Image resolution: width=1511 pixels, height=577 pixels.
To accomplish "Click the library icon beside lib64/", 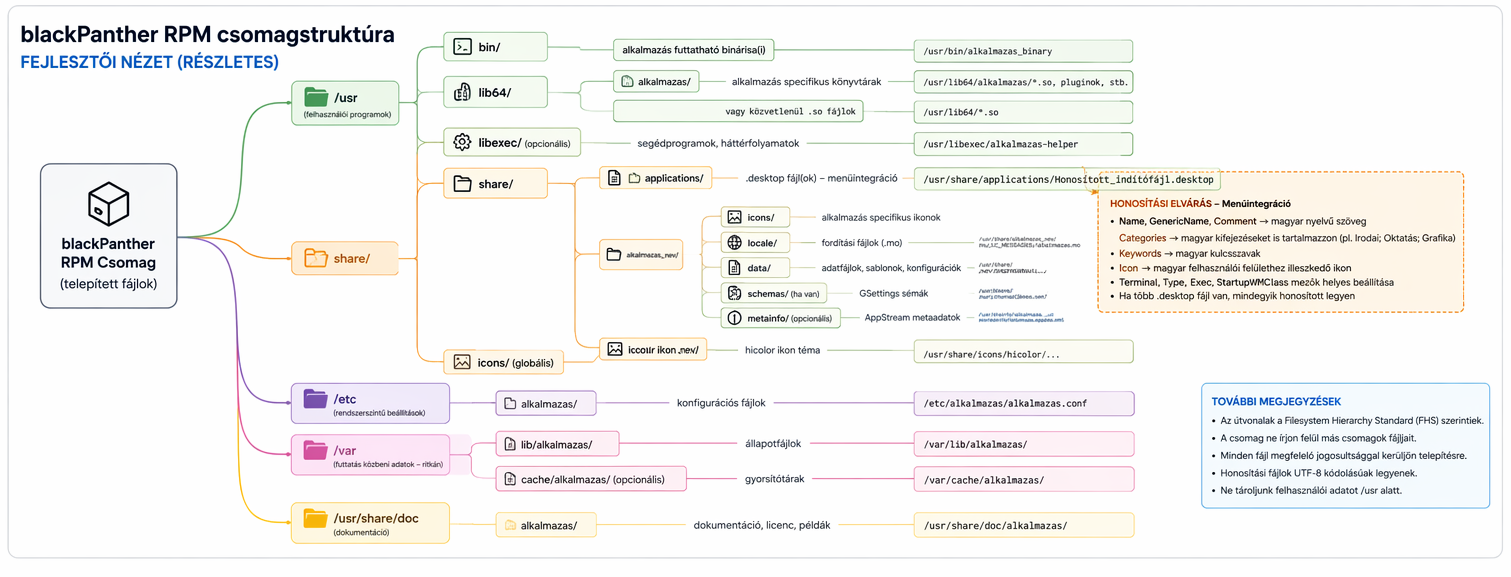I will click(462, 93).
